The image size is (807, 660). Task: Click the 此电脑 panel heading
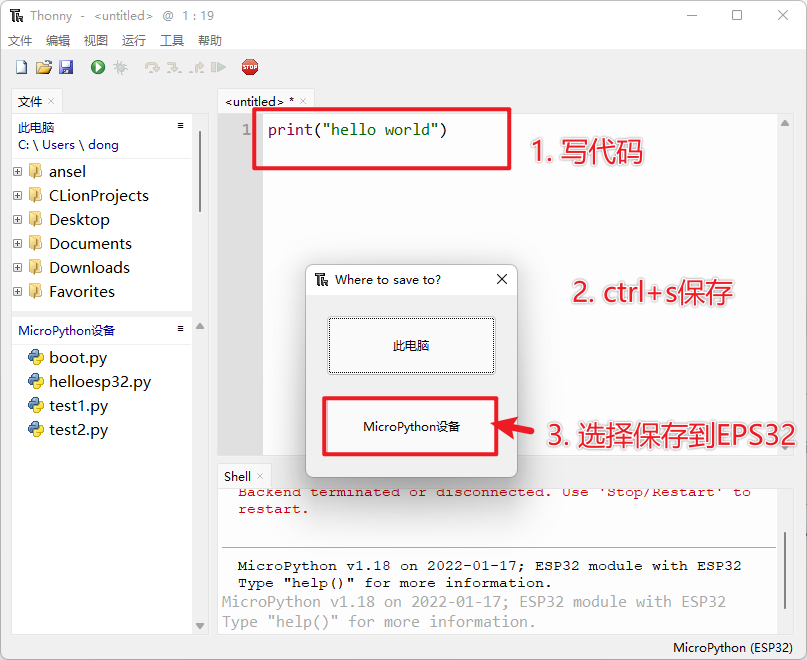click(36, 128)
